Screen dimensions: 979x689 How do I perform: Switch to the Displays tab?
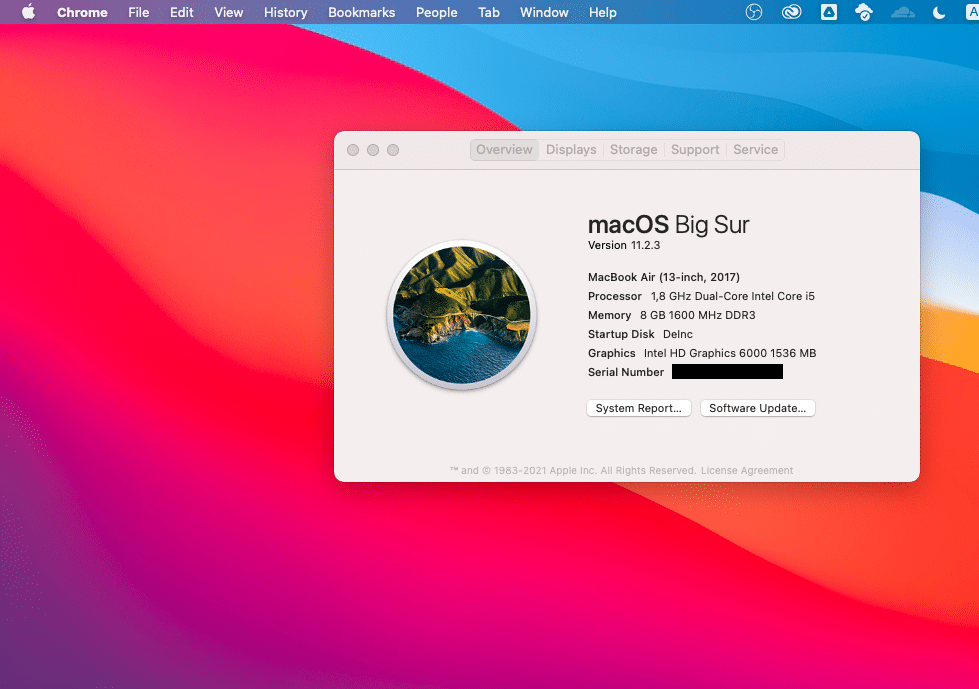coord(571,150)
